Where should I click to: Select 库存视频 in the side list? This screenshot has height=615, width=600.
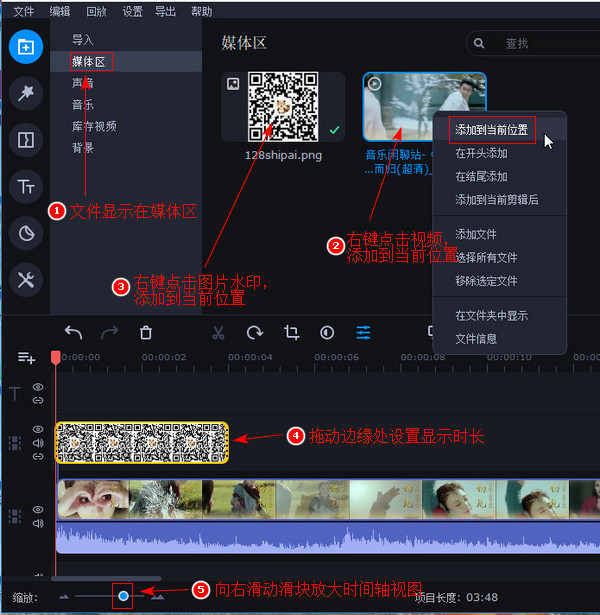94,126
